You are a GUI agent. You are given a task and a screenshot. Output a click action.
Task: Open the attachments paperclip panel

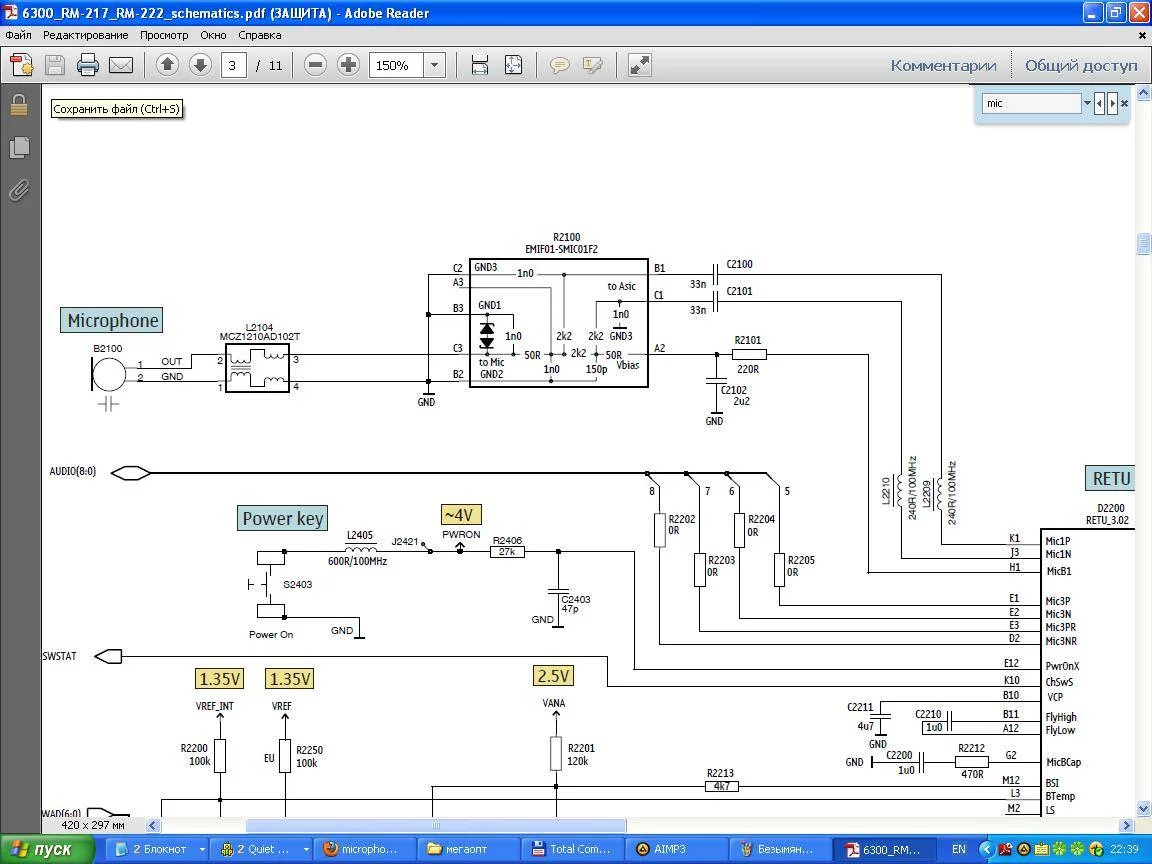point(18,190)
